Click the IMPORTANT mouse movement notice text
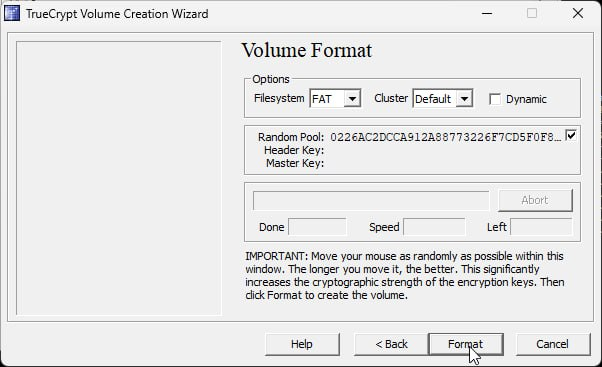The height and width of the screenshot is (367, 602). 405,276
